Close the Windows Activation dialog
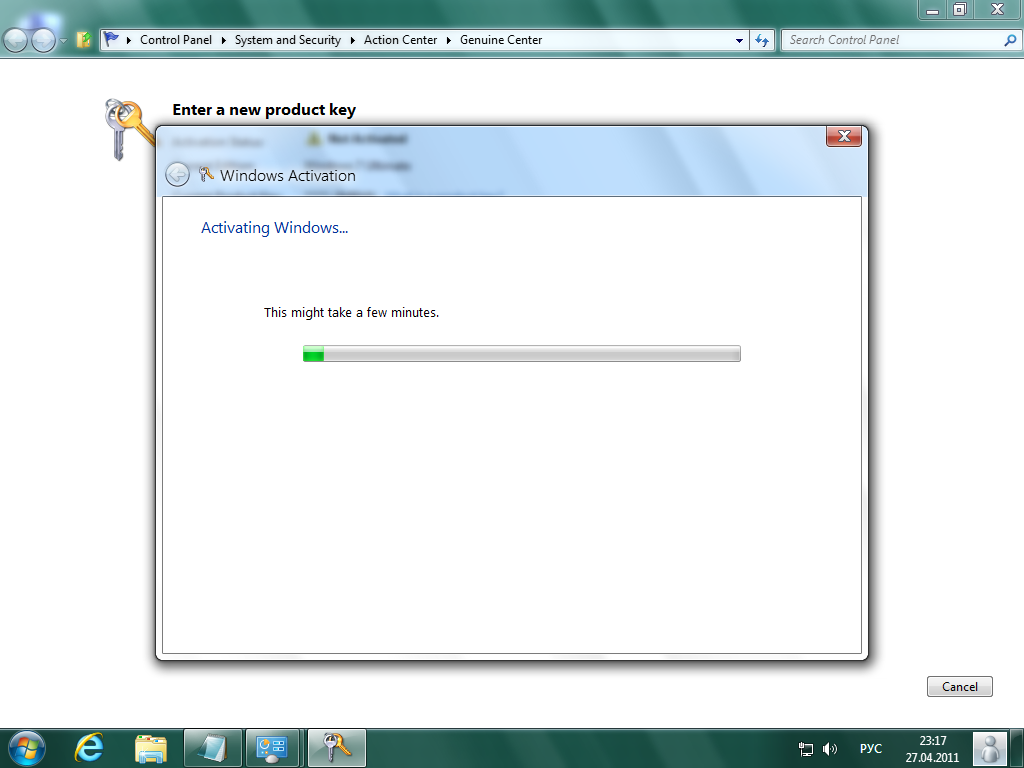The image size is (1024, 768). [x=844, y=136]
